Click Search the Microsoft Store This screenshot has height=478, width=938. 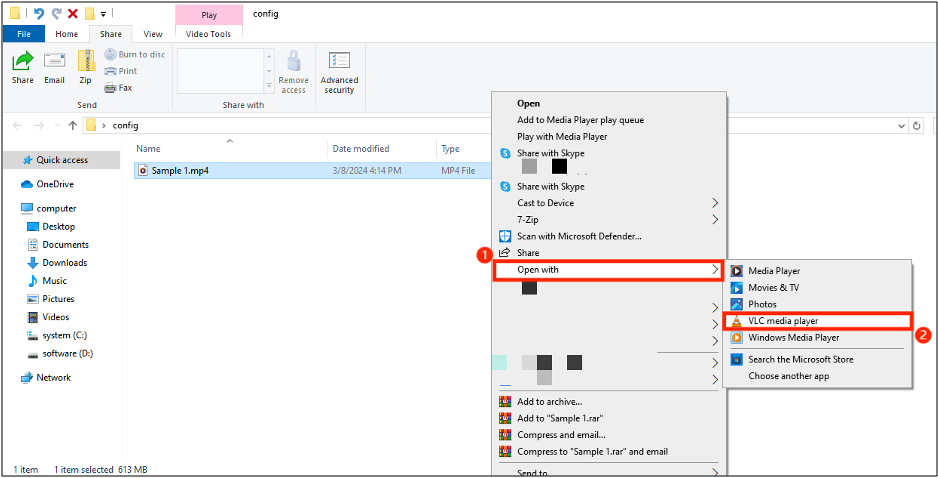(x=800, y=359)
